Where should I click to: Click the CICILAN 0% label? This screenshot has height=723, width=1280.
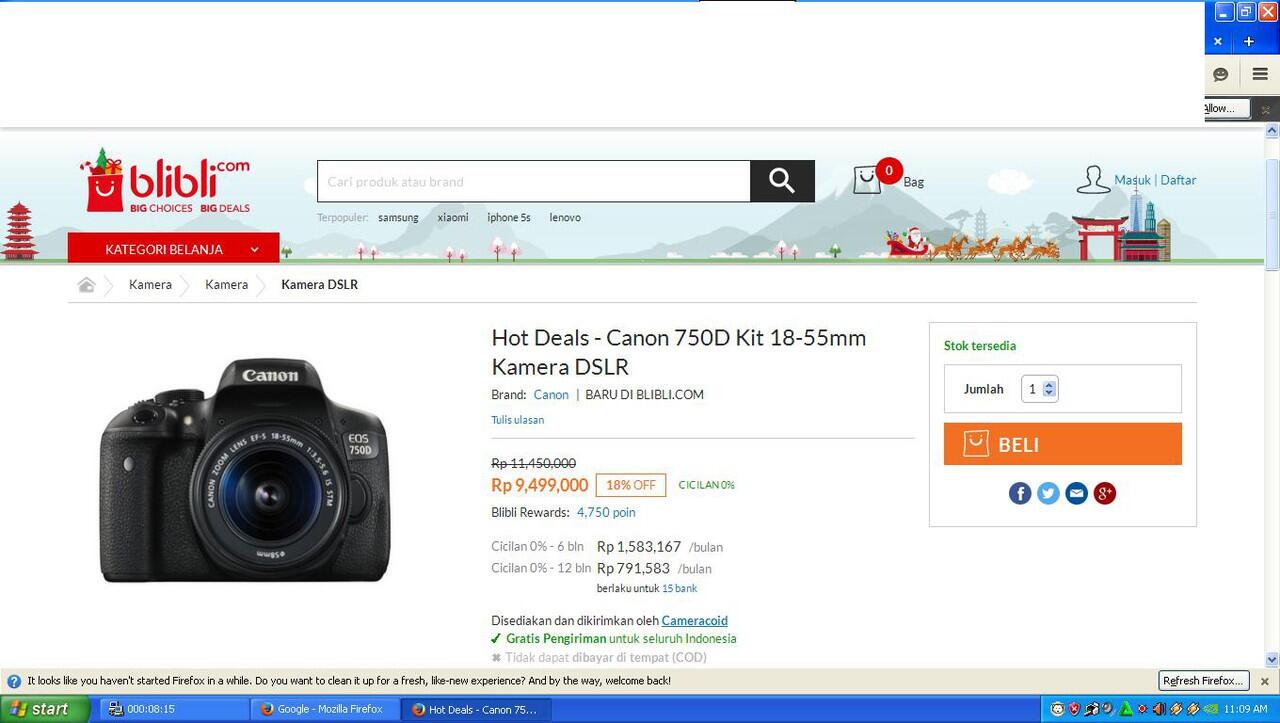(x=706, y=485)
